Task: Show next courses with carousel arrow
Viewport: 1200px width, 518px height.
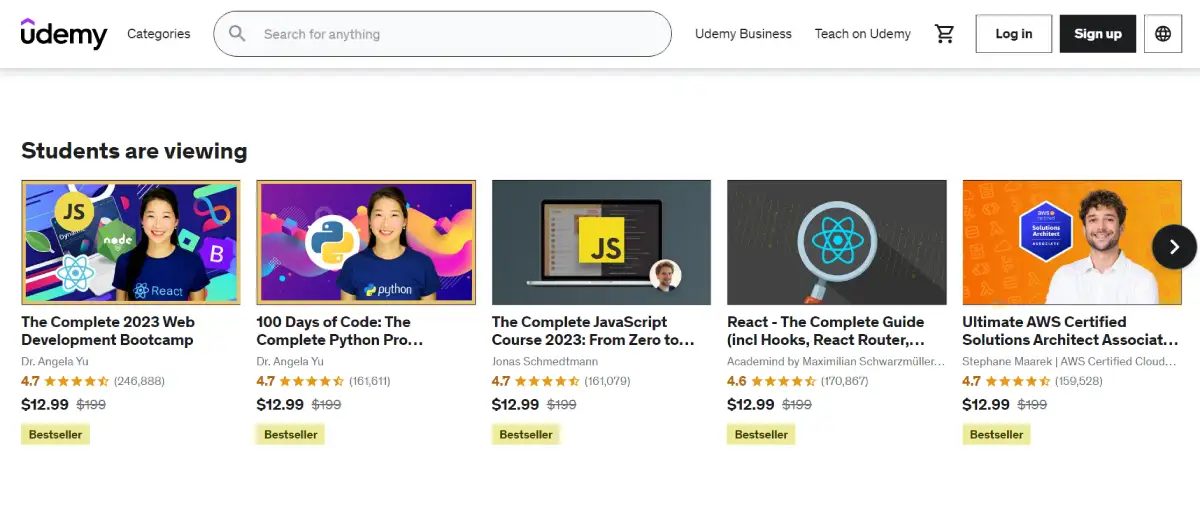Action: click(x=1174, y=246)
